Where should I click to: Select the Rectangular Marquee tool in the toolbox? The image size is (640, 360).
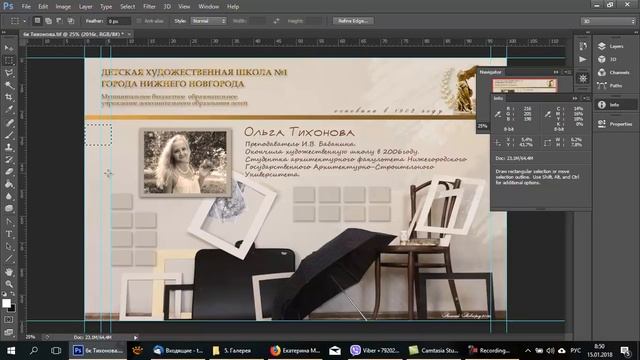tap(9, 60)
